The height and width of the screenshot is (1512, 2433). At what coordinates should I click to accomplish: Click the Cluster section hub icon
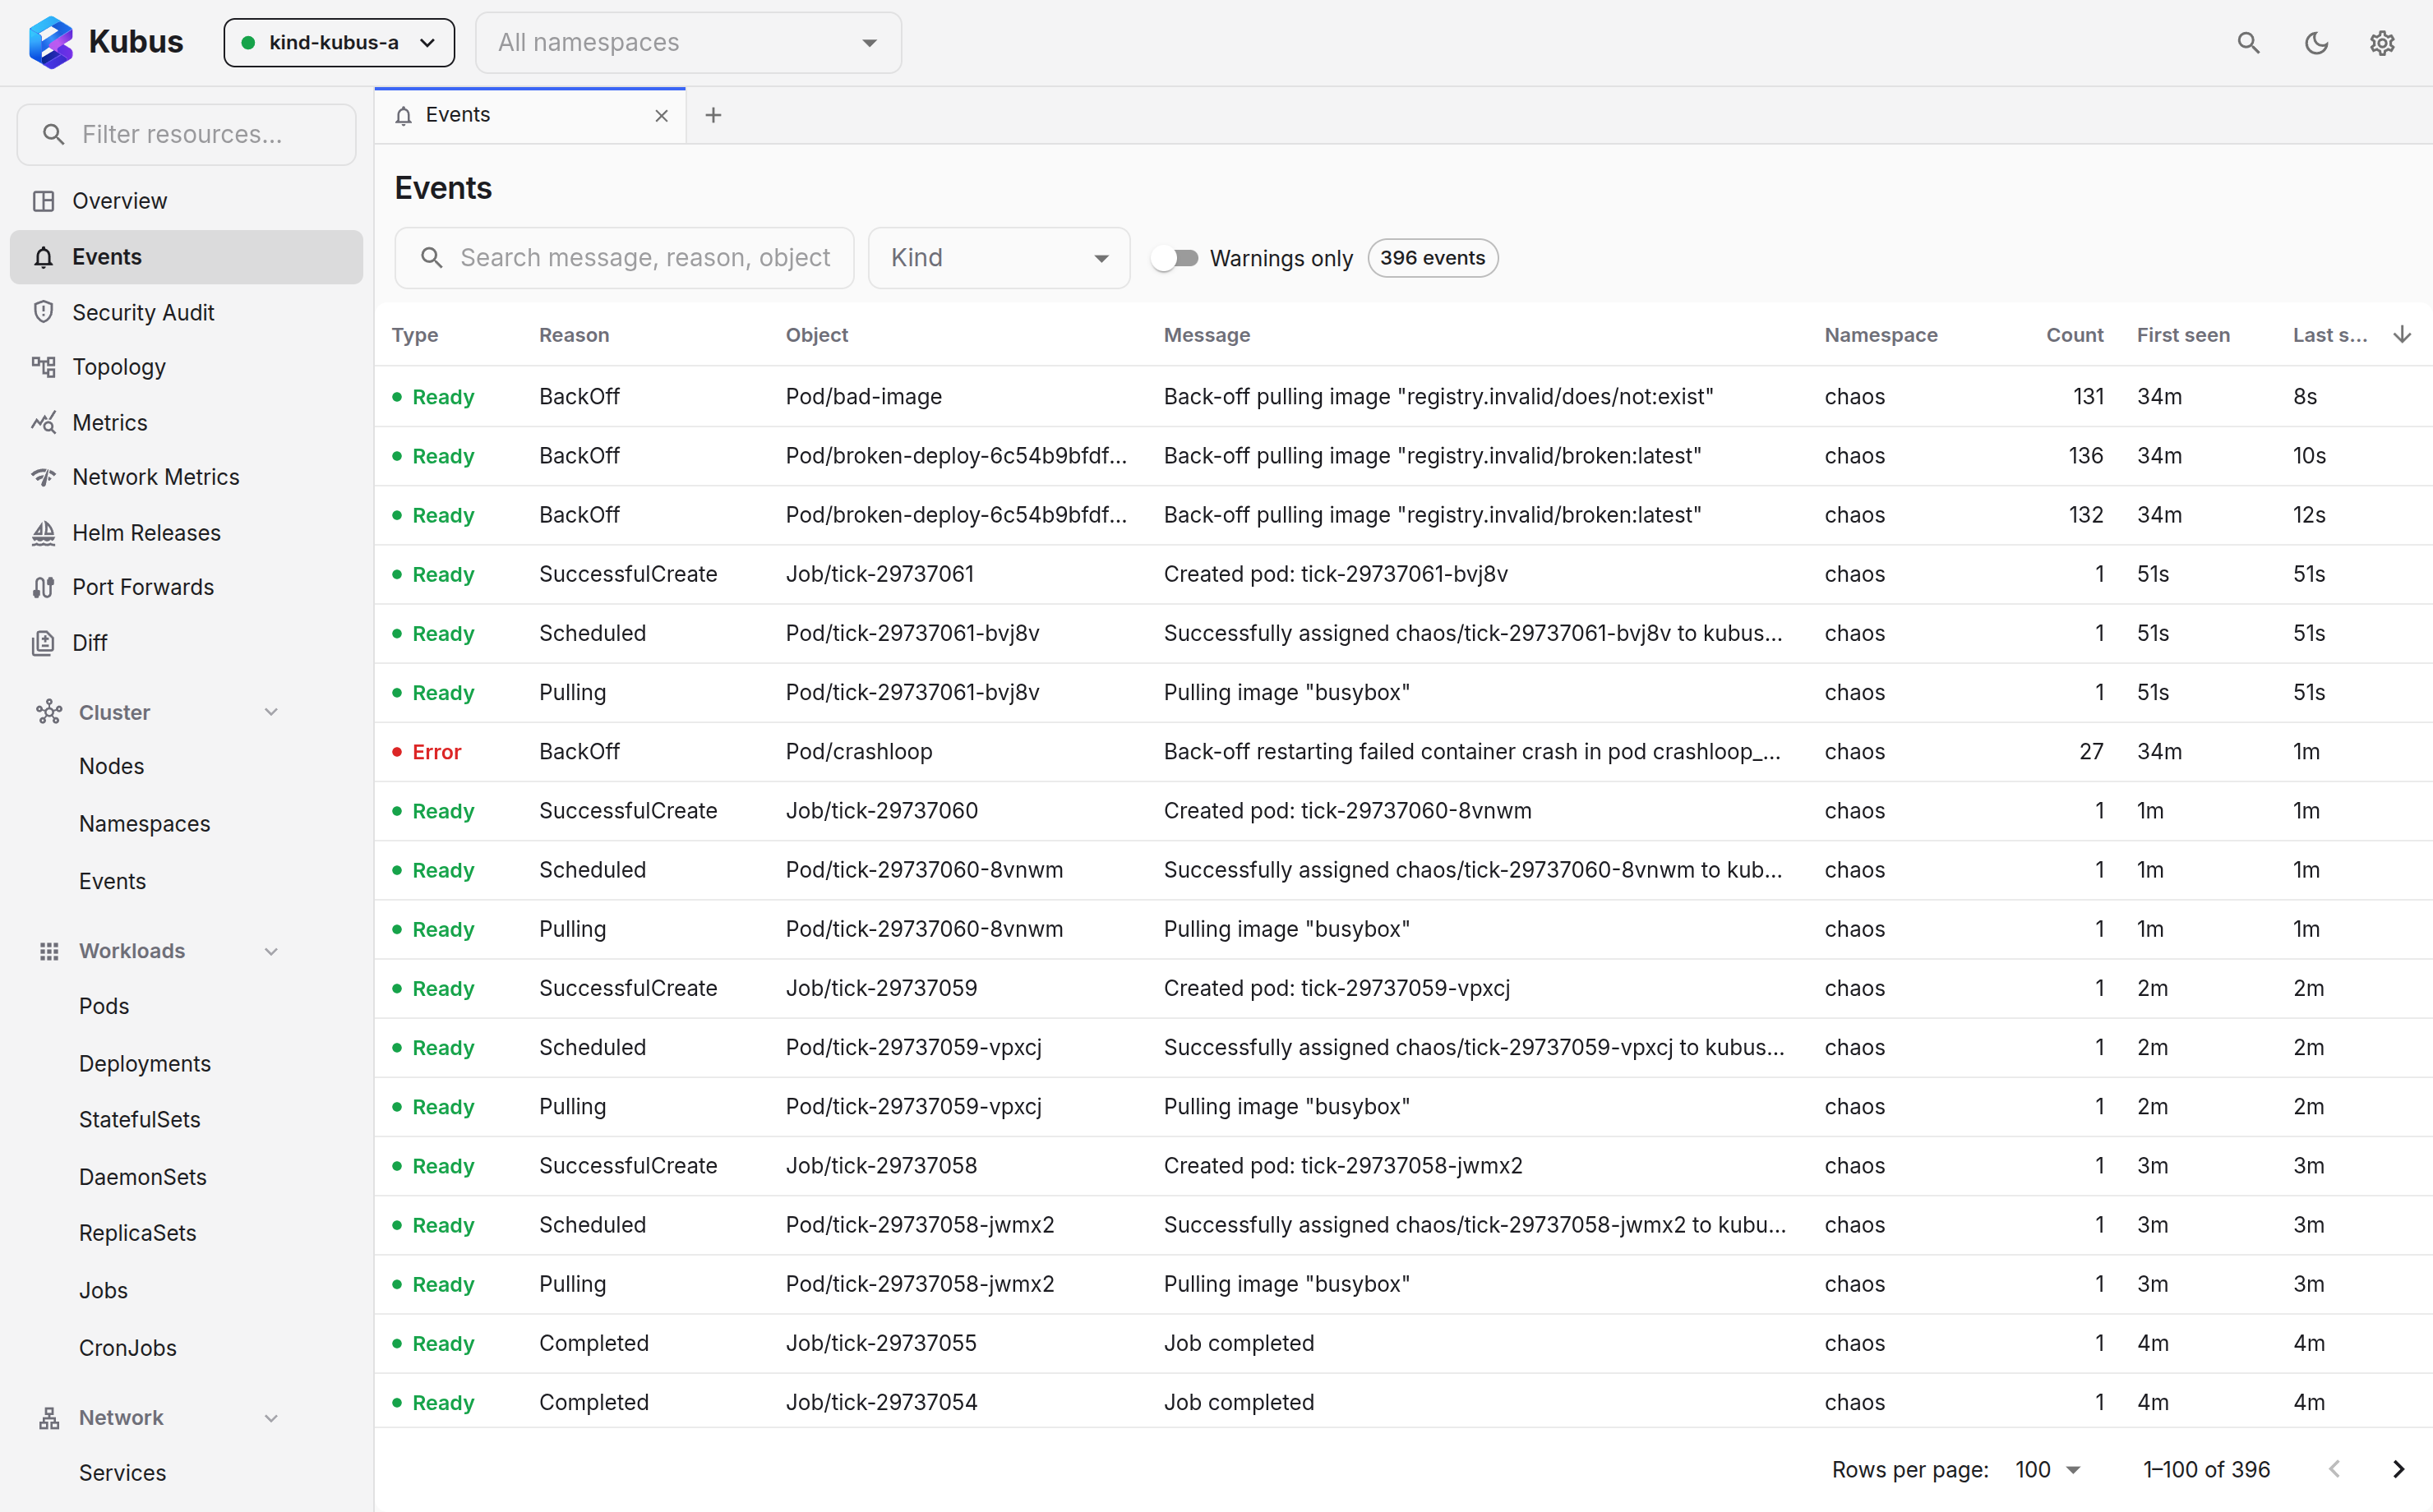click(x=49, y=712)
